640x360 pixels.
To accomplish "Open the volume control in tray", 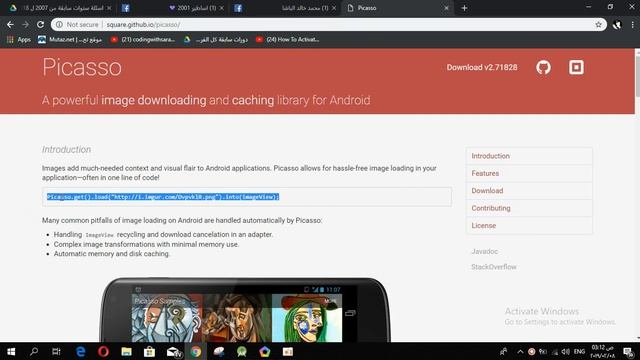I will (x=565, y=351).
